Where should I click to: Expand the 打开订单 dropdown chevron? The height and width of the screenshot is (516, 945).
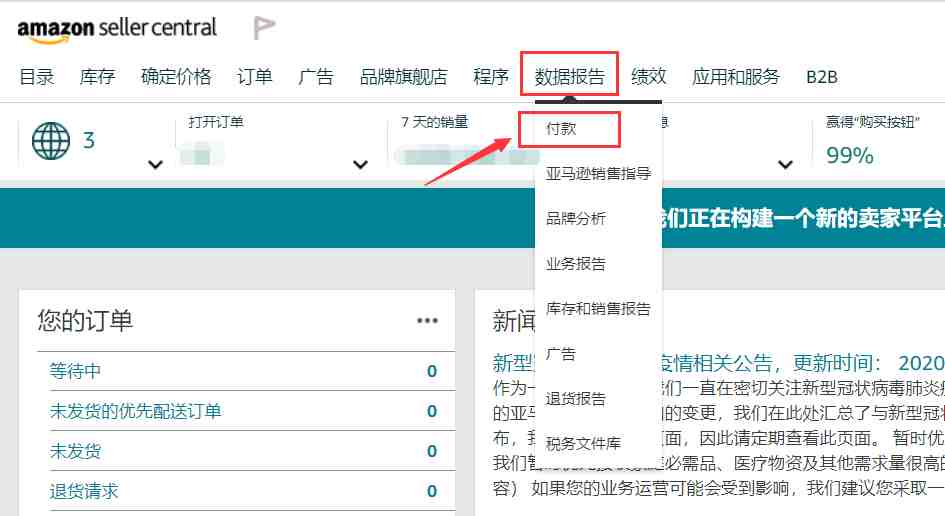(x=360, y=164)
